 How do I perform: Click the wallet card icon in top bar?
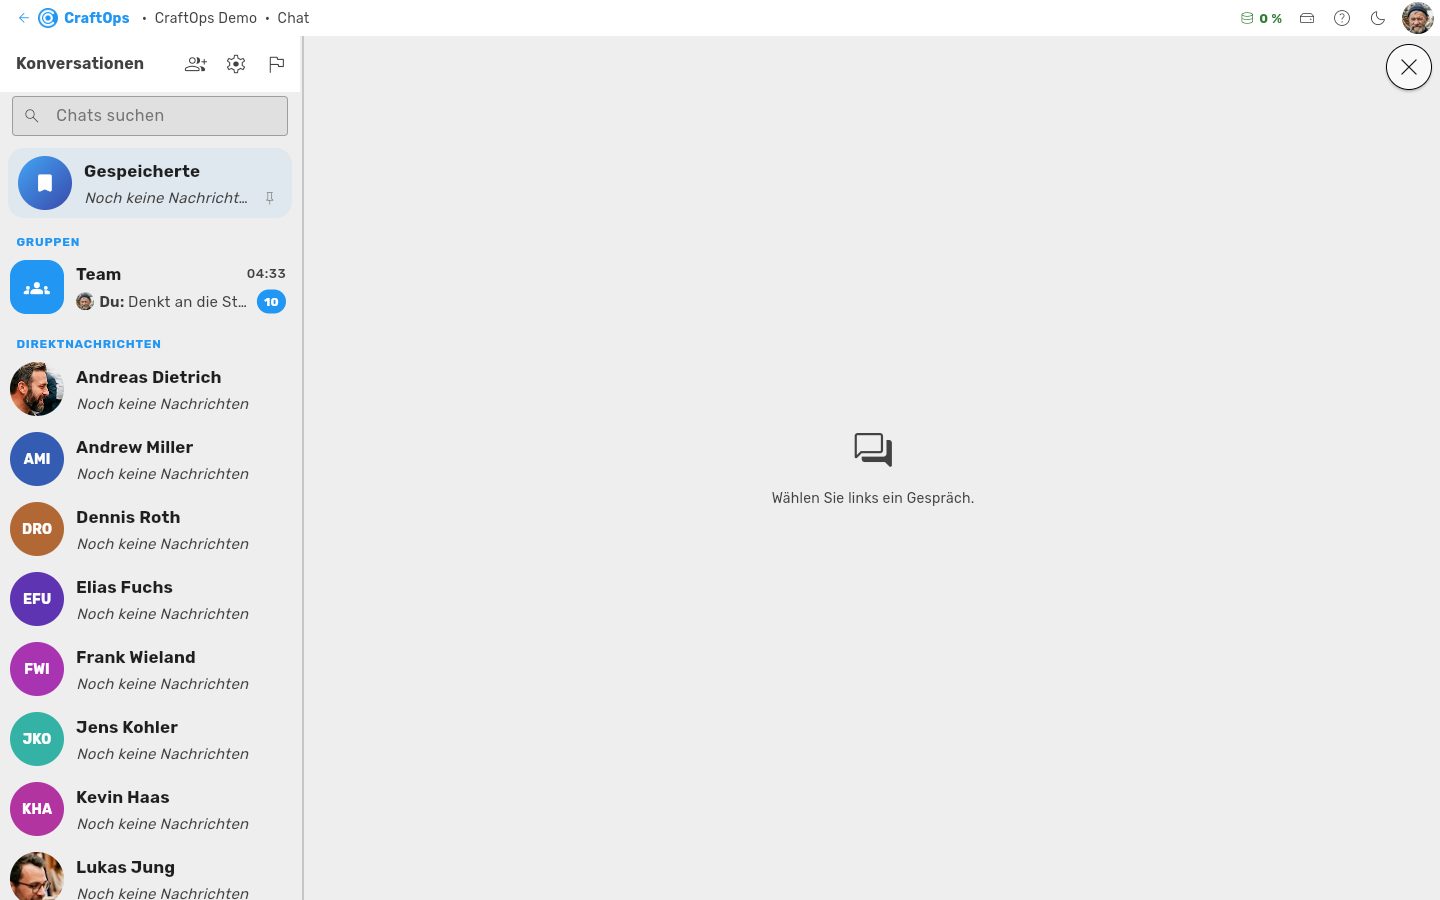click(x=1307, y=18)
